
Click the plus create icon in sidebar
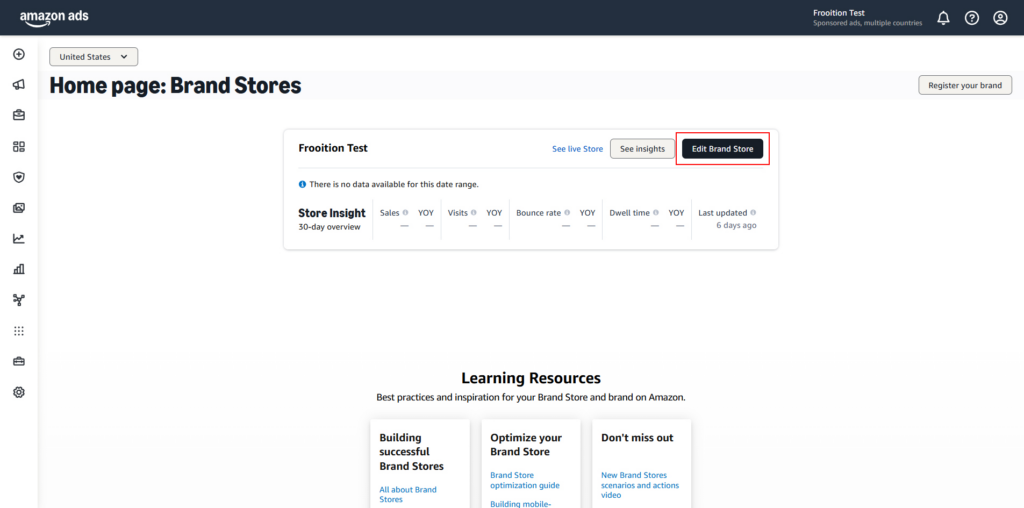click(x=18, y=54)
